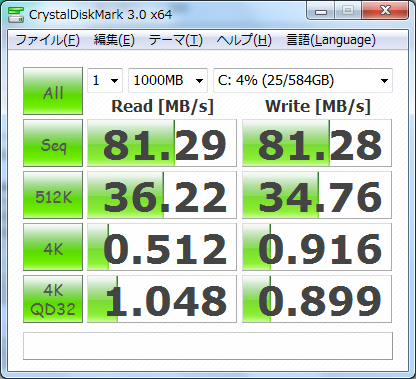Viewport: 416px width, 379px height.
Task: Click the CrystalDiskMark app icon in title bar
Action: [x=16, y=15]
